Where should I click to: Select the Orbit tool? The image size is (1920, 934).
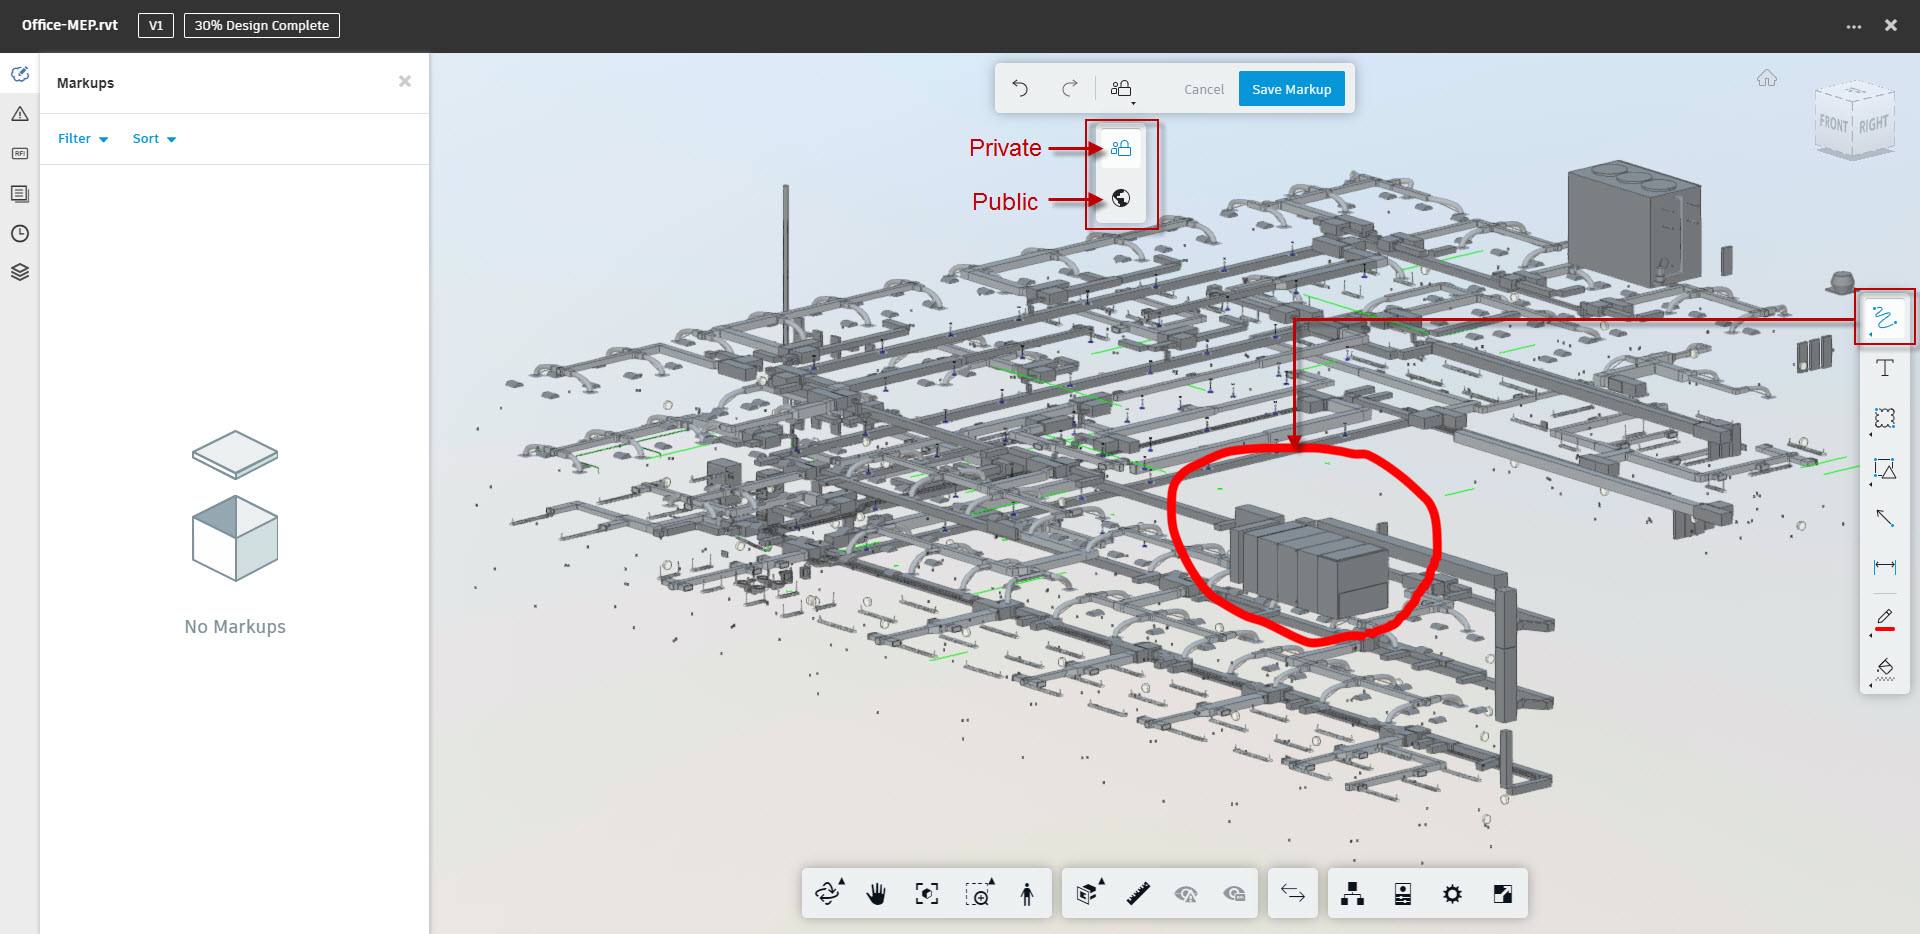pos(828,893)
